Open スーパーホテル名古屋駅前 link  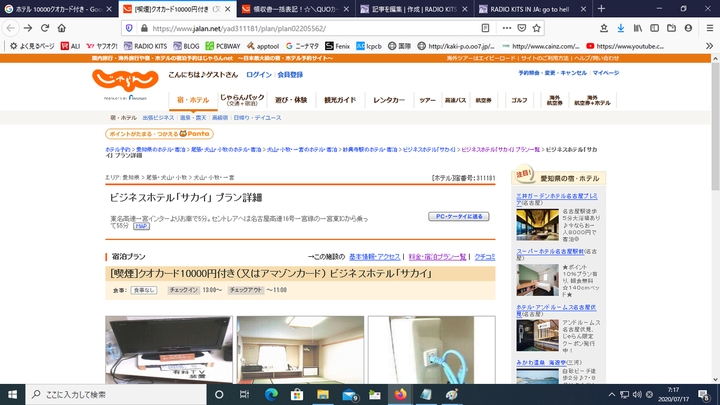(550, 251)
